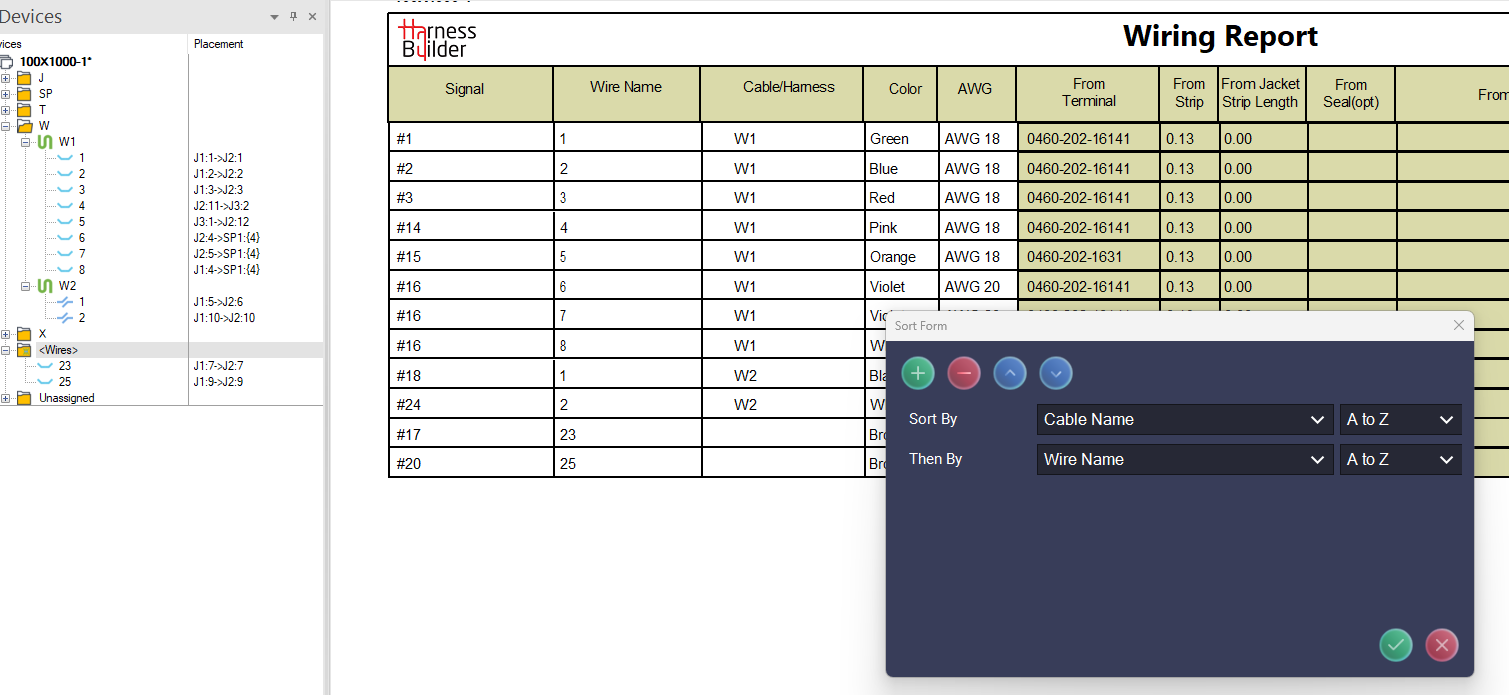Close the Devices panel
This screenshot has height=695, width=1509.
point(312,17)
